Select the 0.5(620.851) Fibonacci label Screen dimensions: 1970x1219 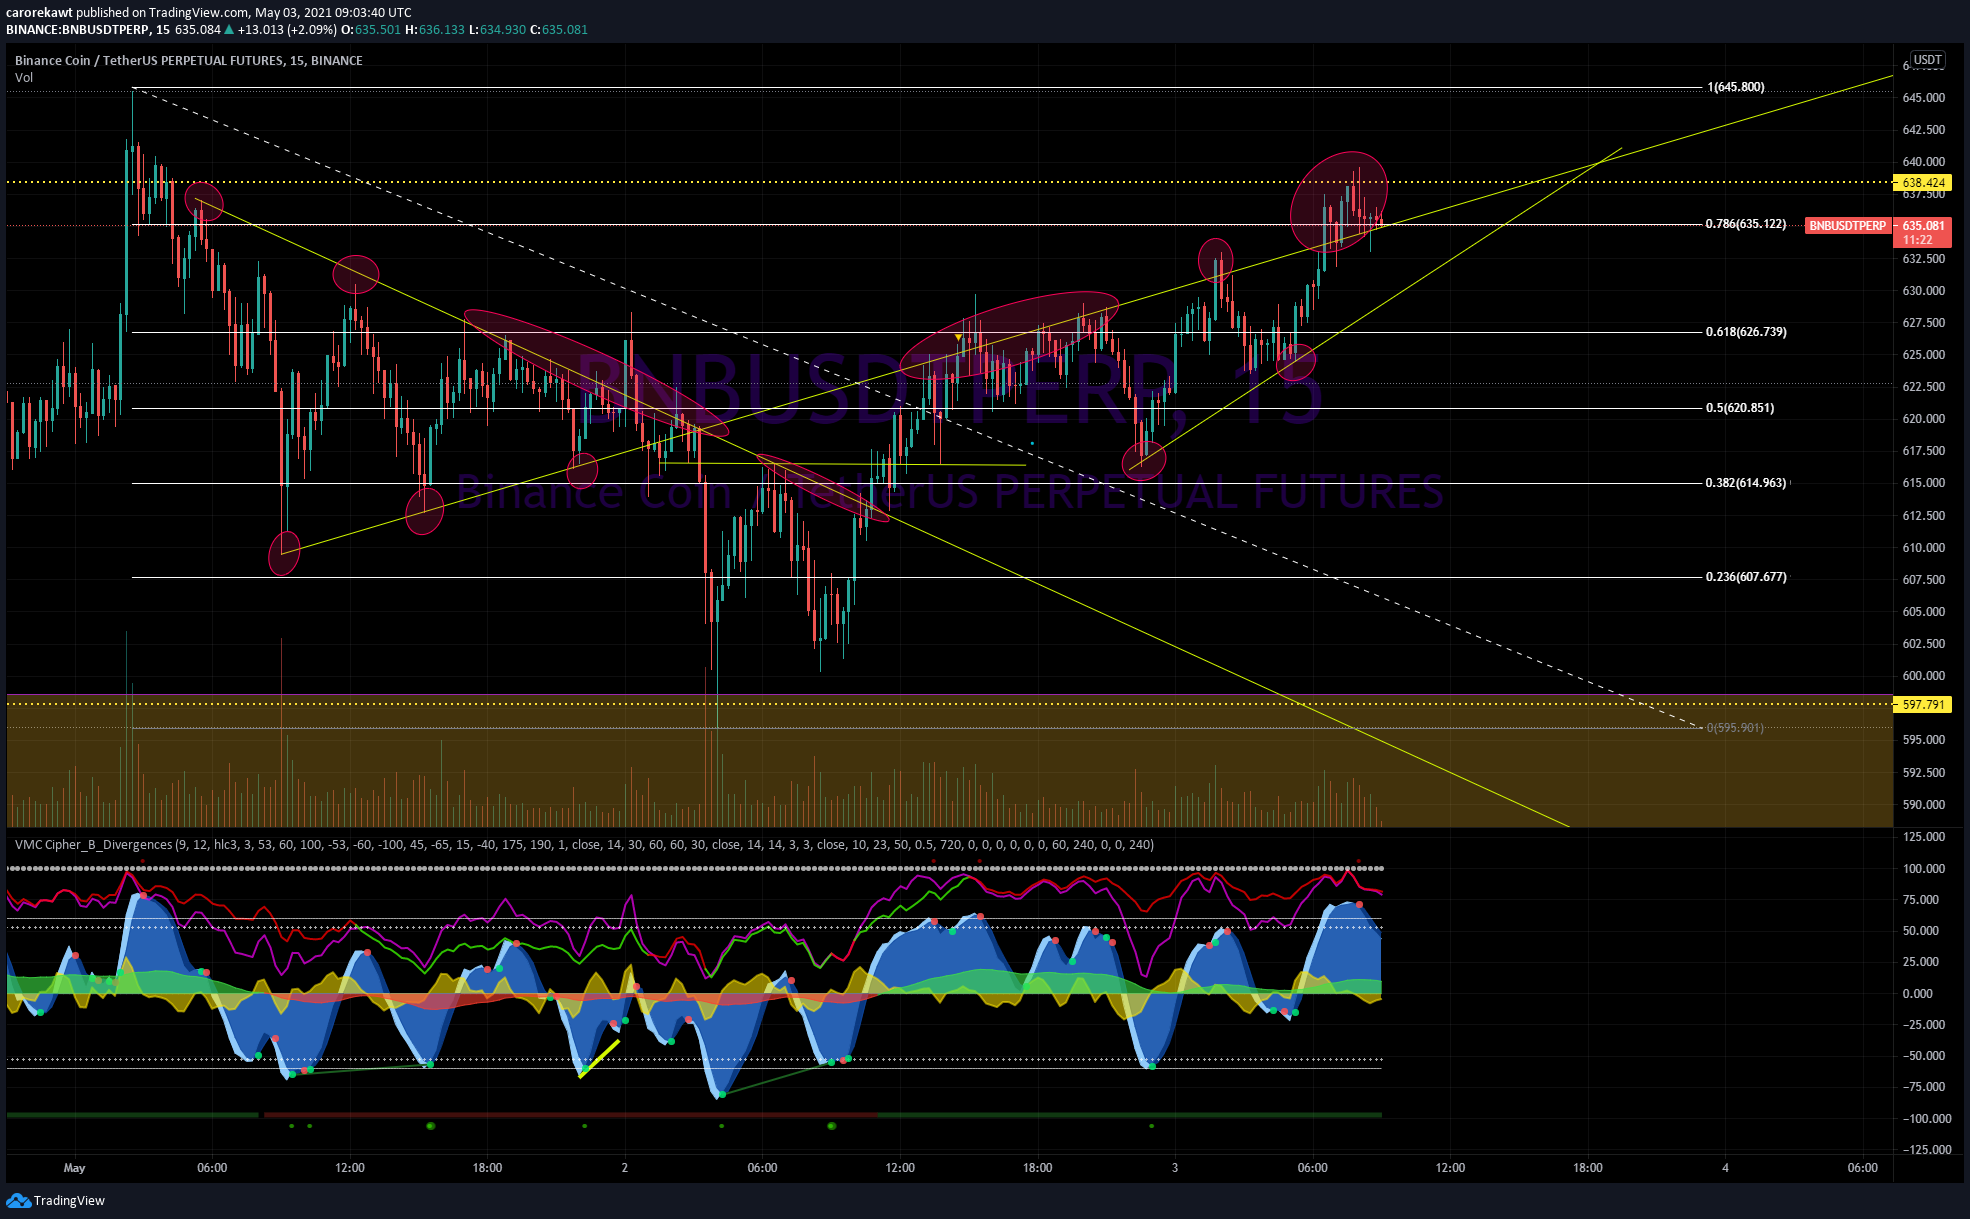[x=1740, y=408]
